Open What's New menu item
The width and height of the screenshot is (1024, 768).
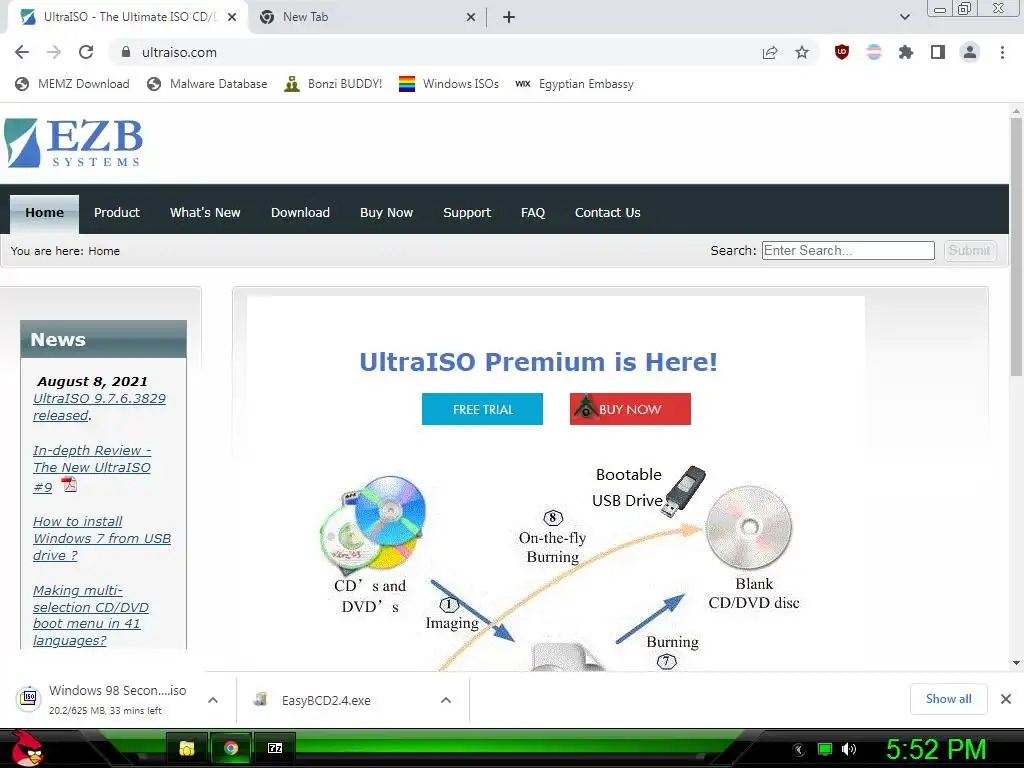[x=205, y=213]
